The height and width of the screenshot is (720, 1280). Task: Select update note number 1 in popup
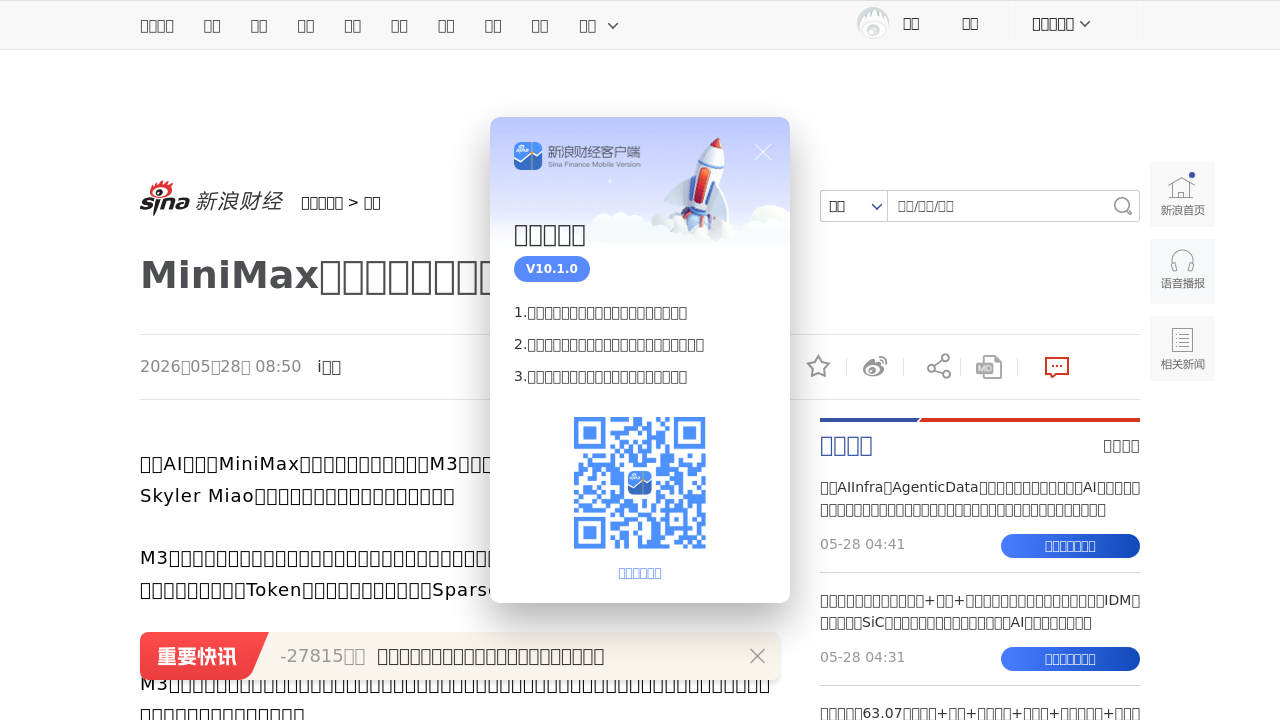click(x=601, y=312)
